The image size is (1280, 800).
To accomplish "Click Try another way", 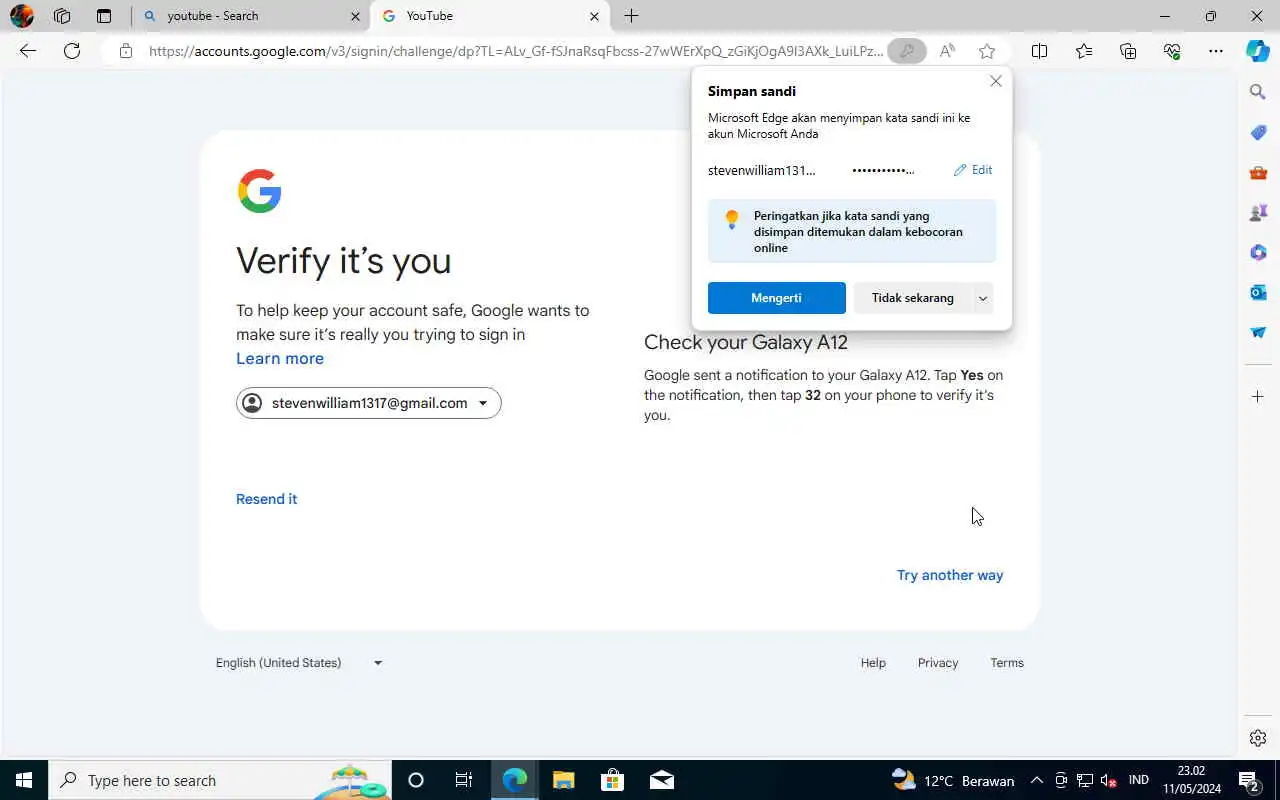I will click(x=950, y=575).
